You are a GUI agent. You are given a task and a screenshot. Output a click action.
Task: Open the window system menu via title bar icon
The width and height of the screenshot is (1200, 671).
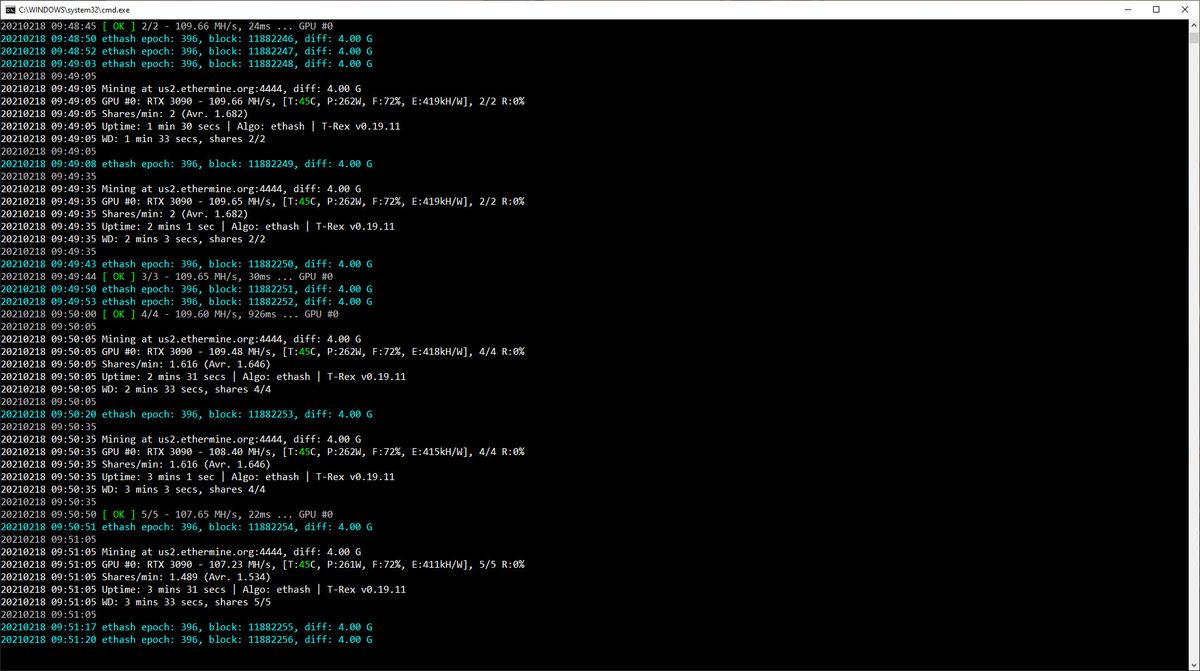(x=10, y=9)
